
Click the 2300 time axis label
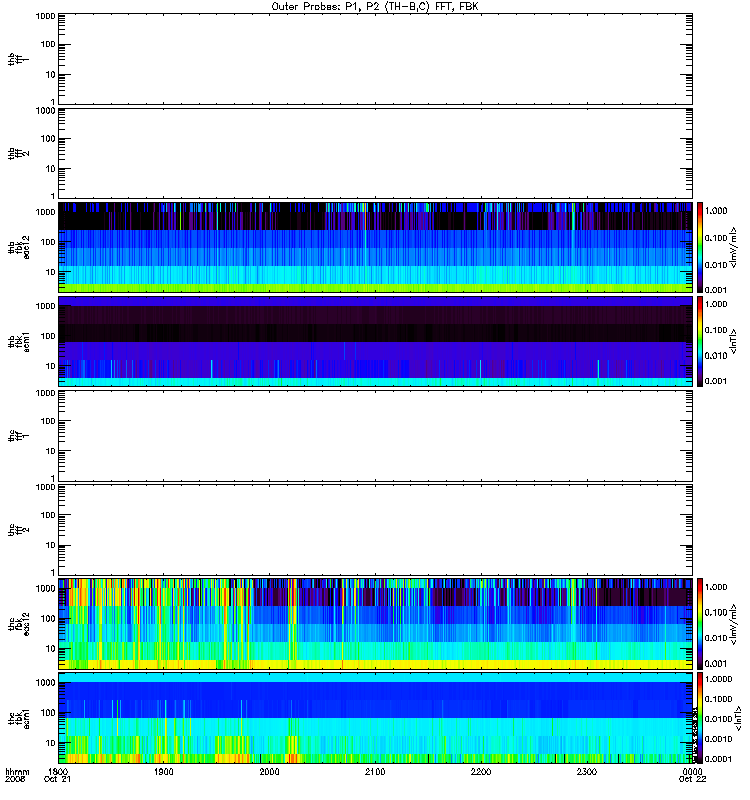[587, 771]
